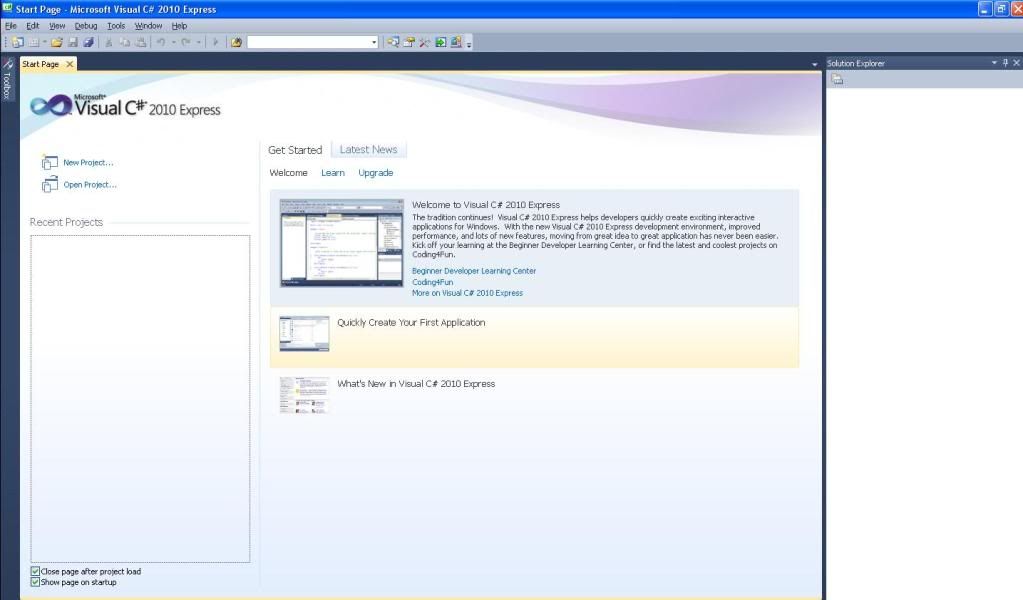Open the Coding4Fun link
The width and height of the screenshot is (1023, 600).
coord(433,282)
